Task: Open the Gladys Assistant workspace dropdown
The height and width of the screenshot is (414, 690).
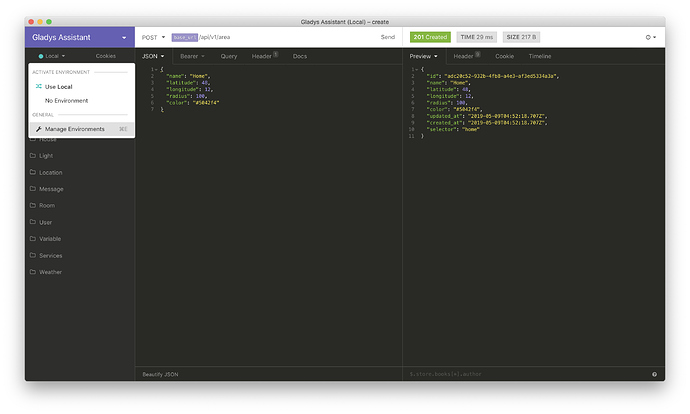Action: click(x=80, y=37)
